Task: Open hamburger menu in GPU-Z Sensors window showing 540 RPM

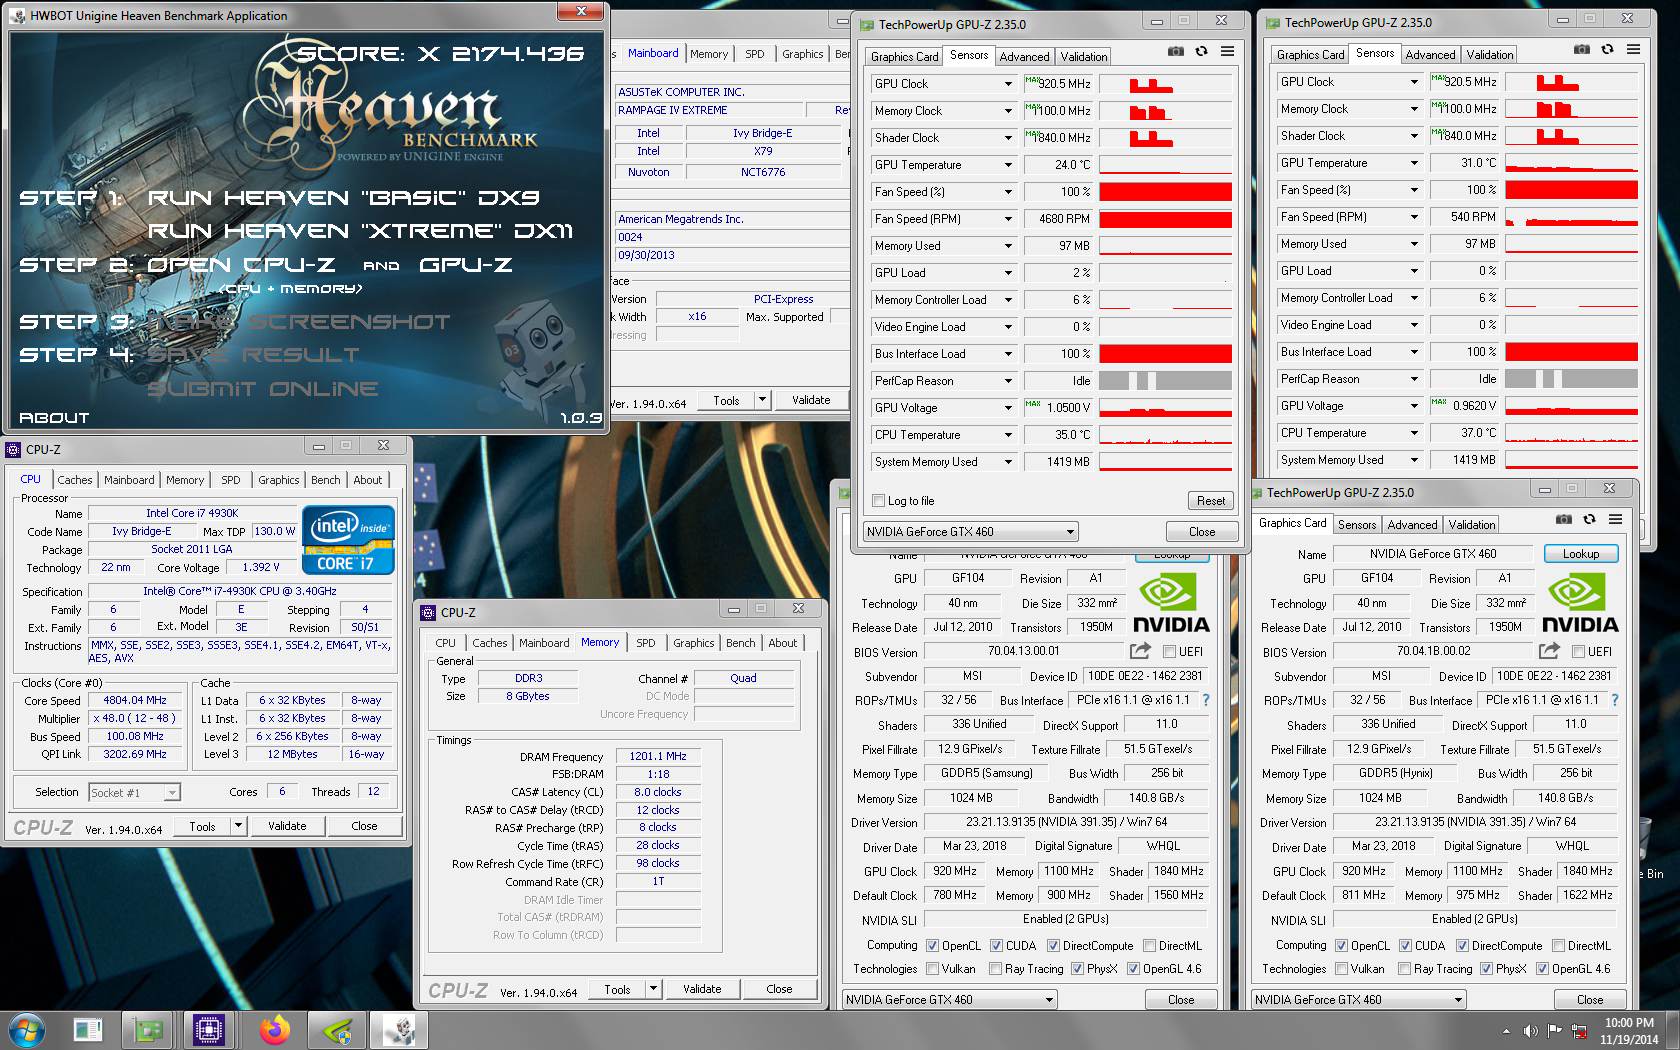Action: [1633, 50]
